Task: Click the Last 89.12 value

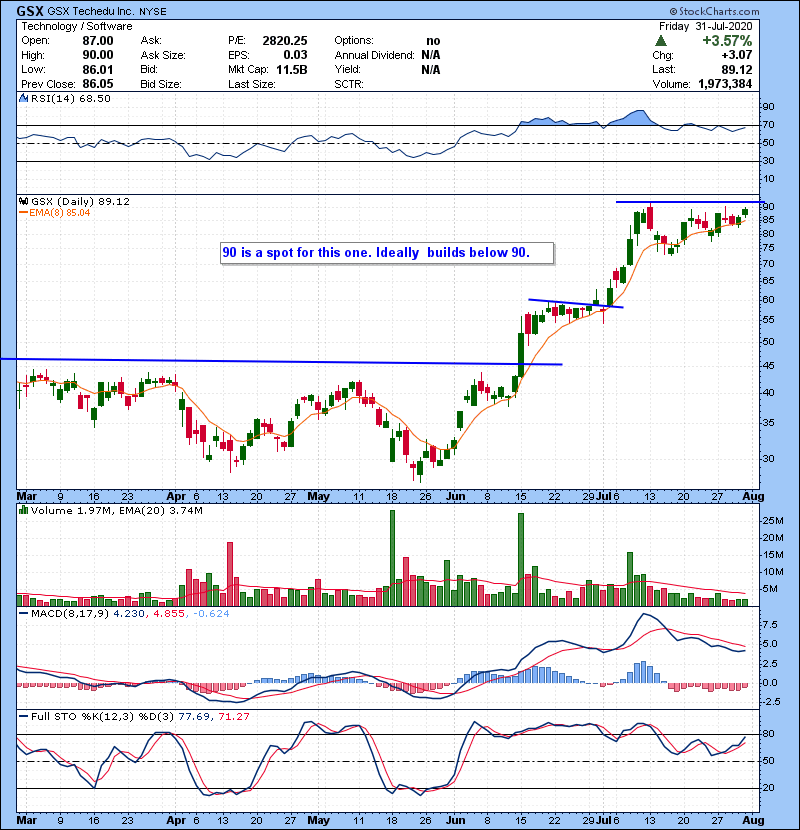Action: 736,69
